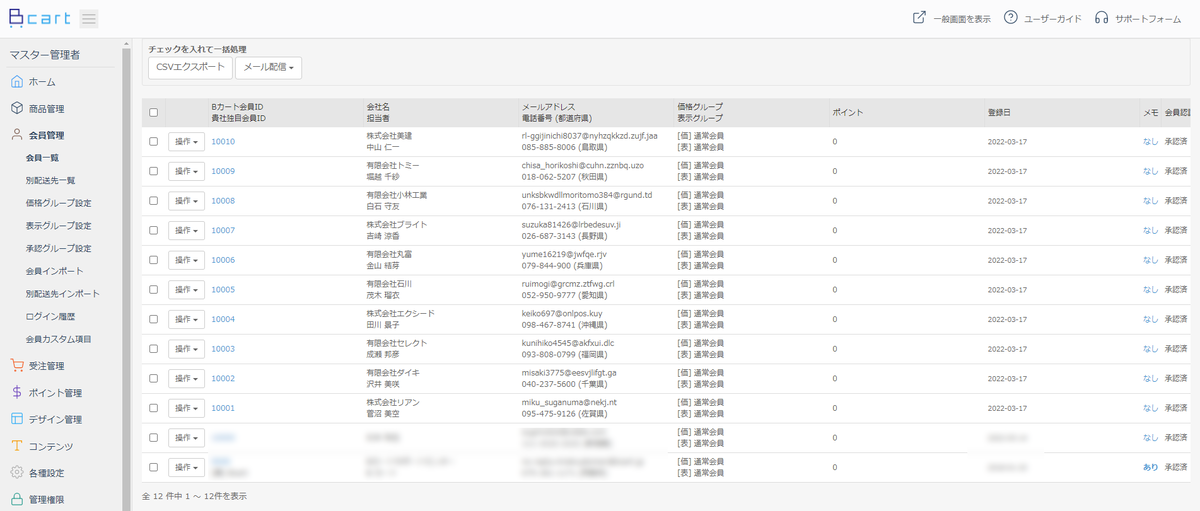Check the box for member 10008
Screen dimensions: 1200x511
pos(153,200)
